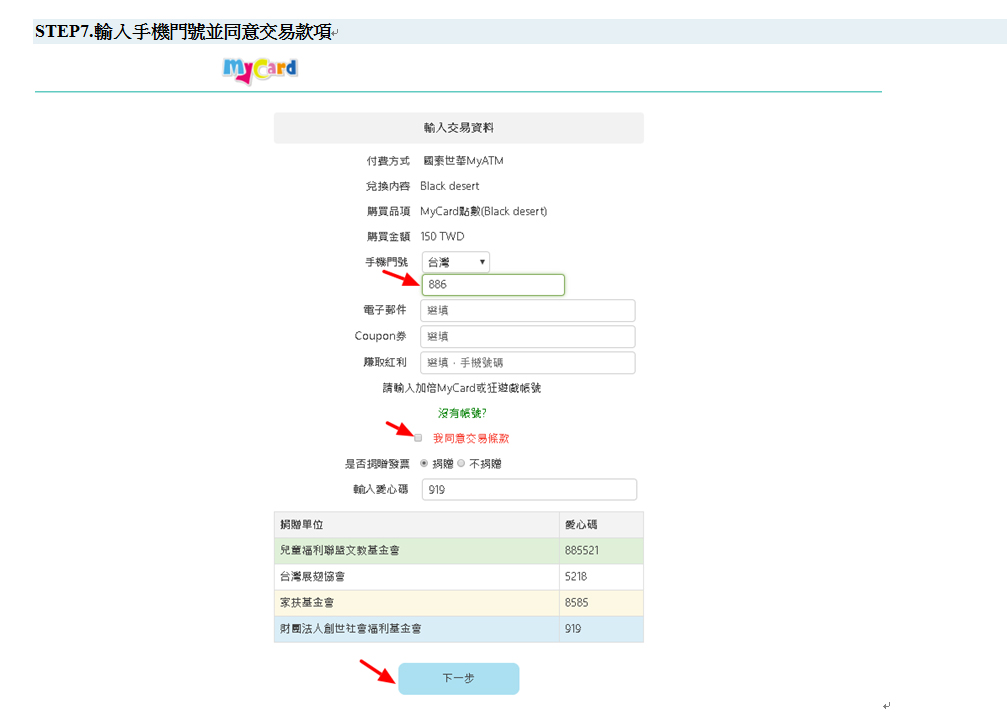Click the phone number field containing 886
Viewport: 1007px width, 712px height.
493,285
